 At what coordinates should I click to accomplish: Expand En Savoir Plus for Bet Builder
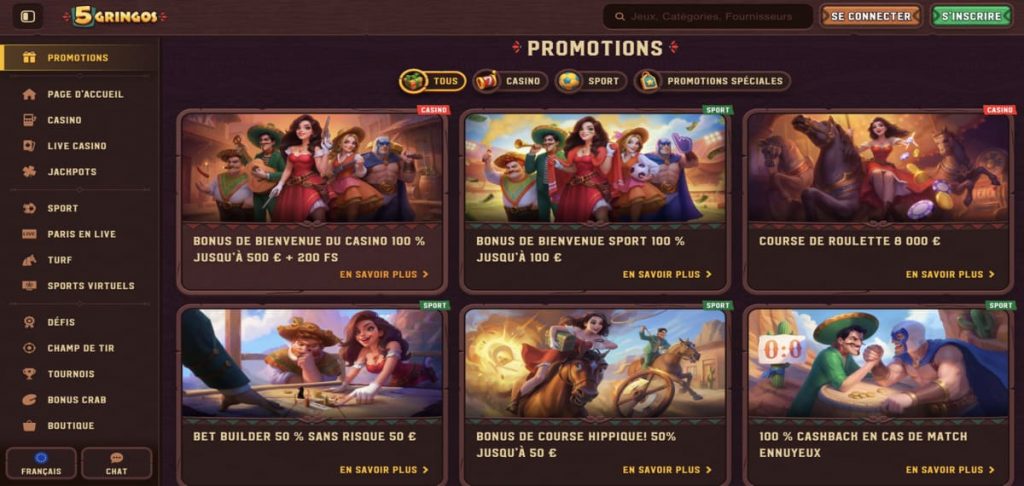[x=384, y=470]
